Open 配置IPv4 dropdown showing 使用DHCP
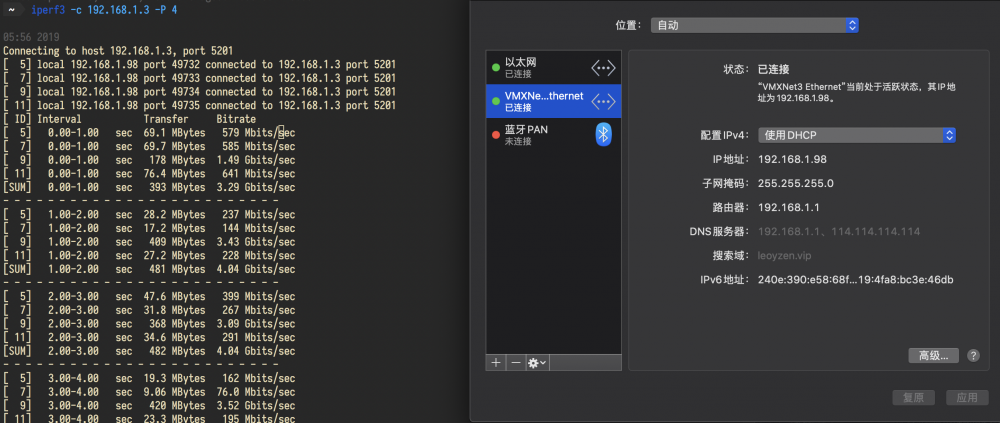 [x=857, y=135]
